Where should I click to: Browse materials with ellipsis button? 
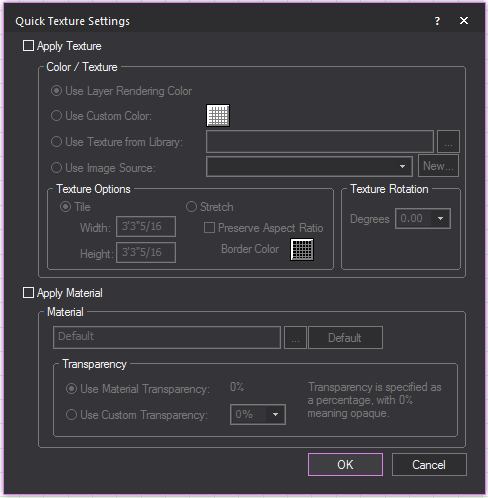click(x=295, y=338)
